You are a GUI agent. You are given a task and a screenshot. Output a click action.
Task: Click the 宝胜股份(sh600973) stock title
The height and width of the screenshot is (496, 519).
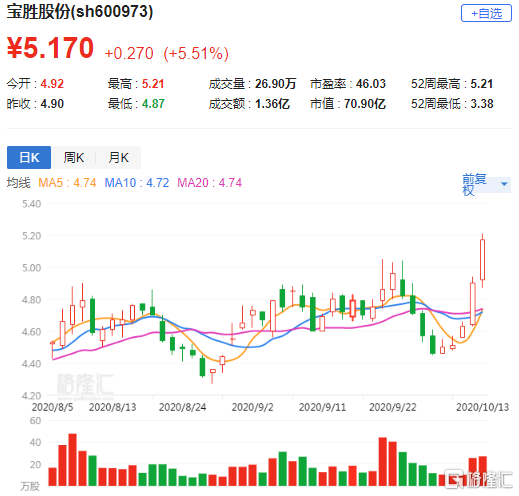tap(80, 12)
